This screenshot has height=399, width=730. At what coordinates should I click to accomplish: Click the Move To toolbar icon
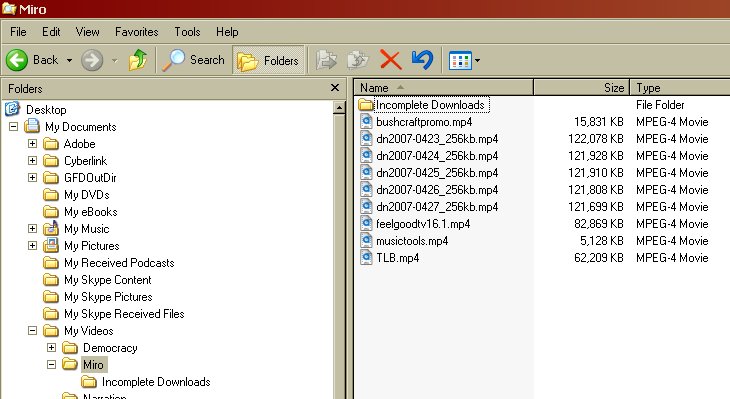point(326,61)
